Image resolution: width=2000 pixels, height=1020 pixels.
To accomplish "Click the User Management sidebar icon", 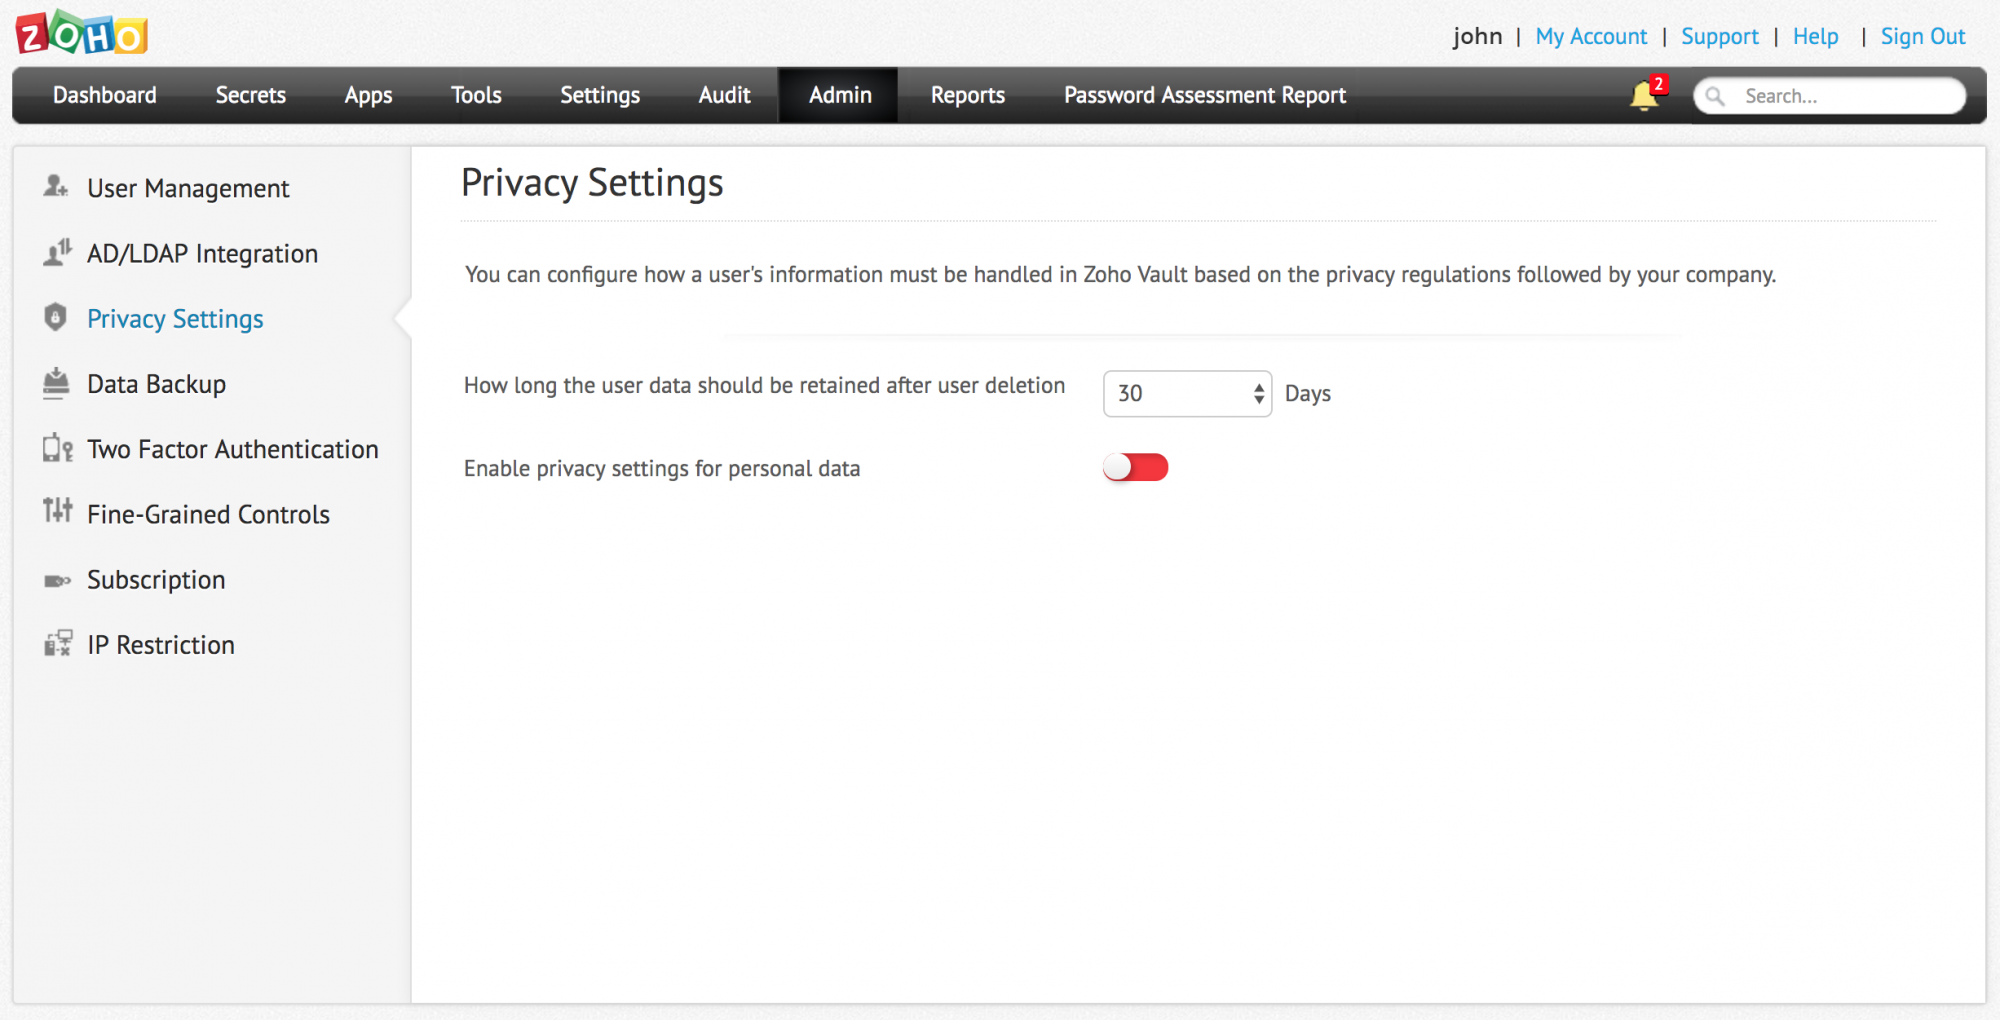I will tap(56, 187).
